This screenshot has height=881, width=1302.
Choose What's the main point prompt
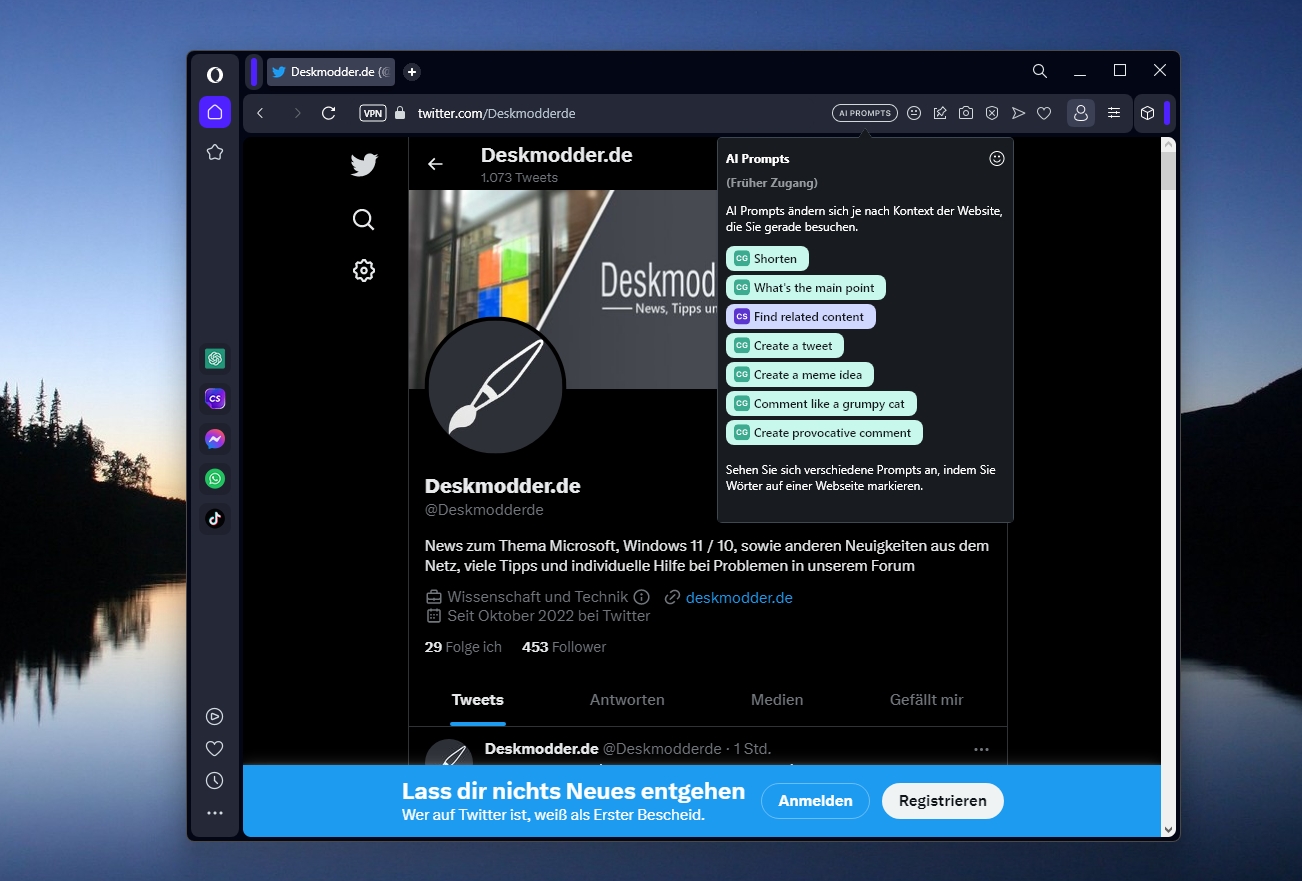tap(806, 287)
